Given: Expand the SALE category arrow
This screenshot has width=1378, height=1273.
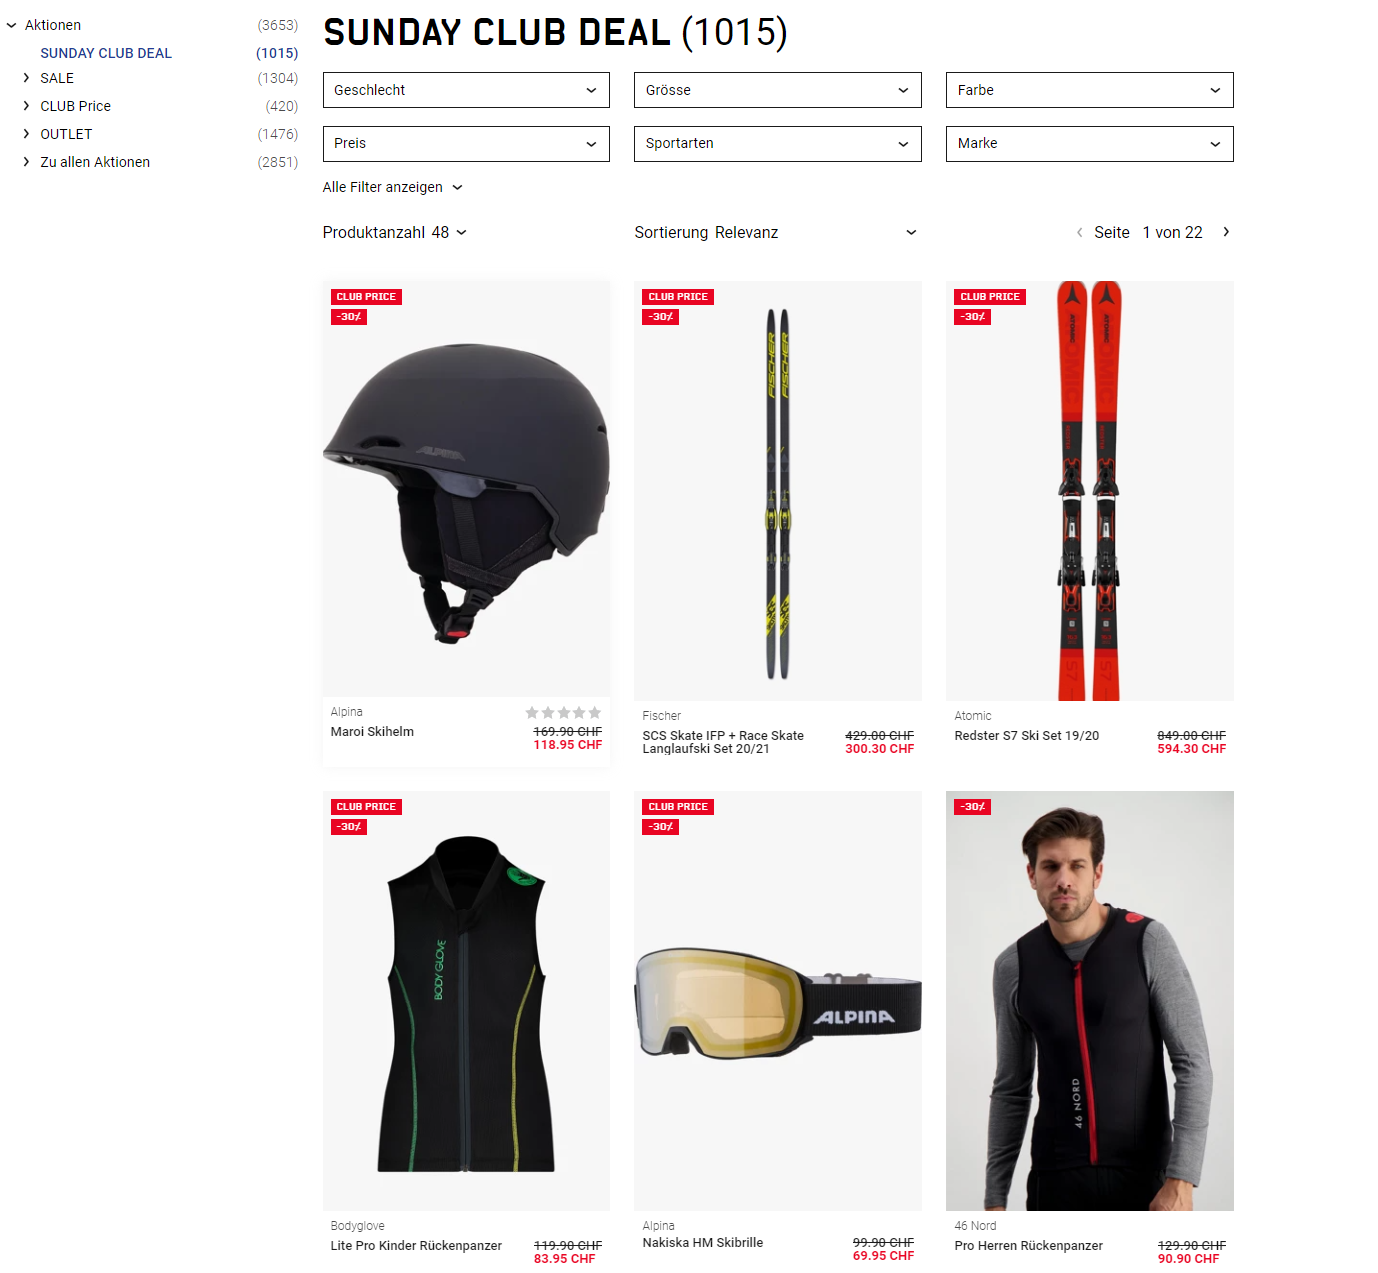Looking at the screenshot, I should [x=26, y=78].
